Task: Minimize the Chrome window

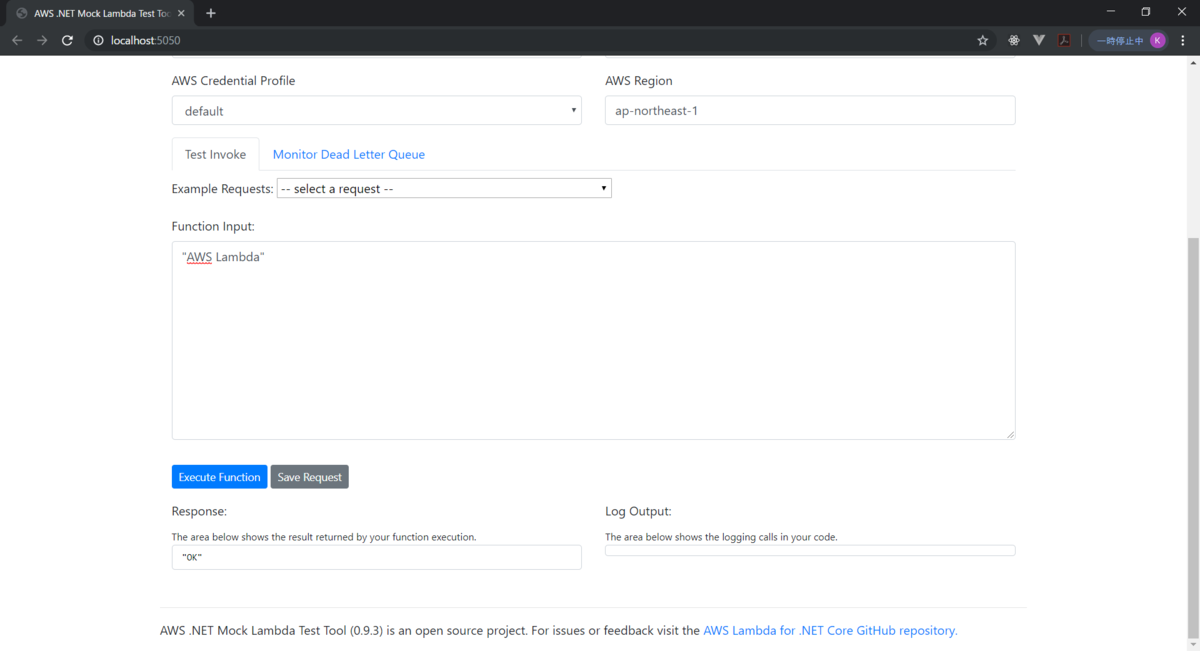Action: pos(1111,11)
